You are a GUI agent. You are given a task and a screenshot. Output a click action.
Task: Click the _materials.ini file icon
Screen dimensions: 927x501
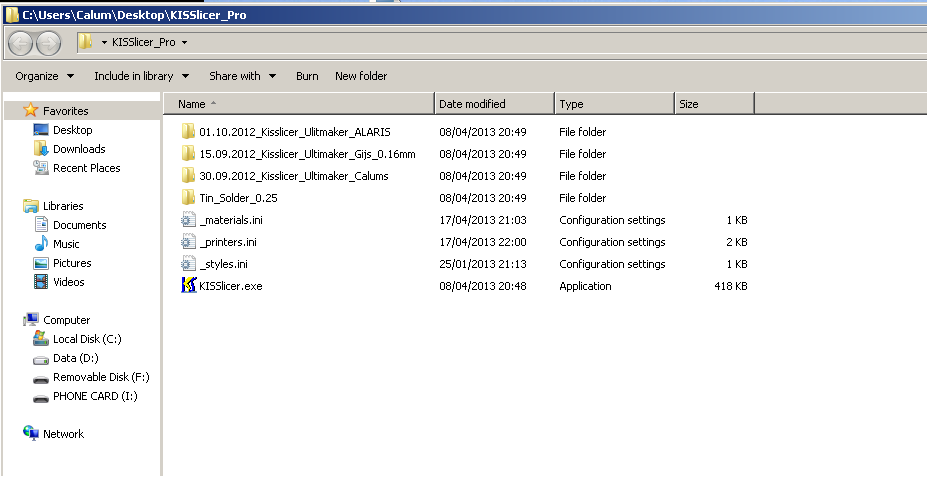pyautogui.click(x=189, y=220)
